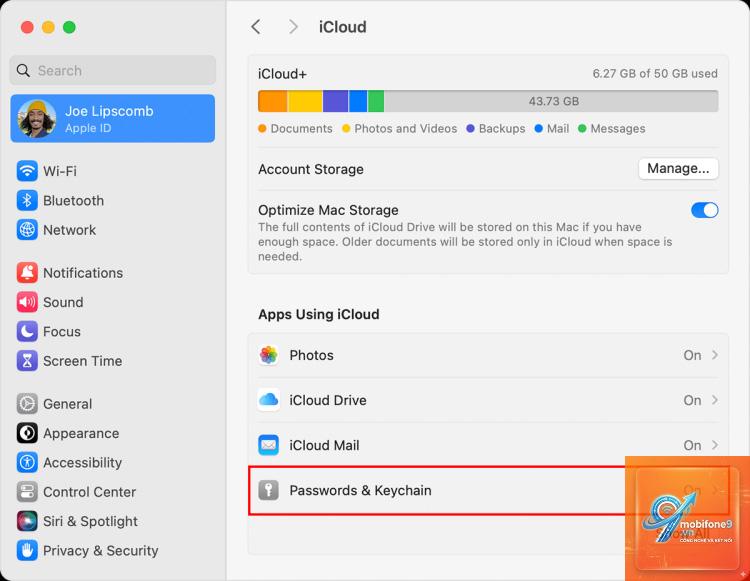
Task: Click the Manage... storage button
Action: click(678, 168)
